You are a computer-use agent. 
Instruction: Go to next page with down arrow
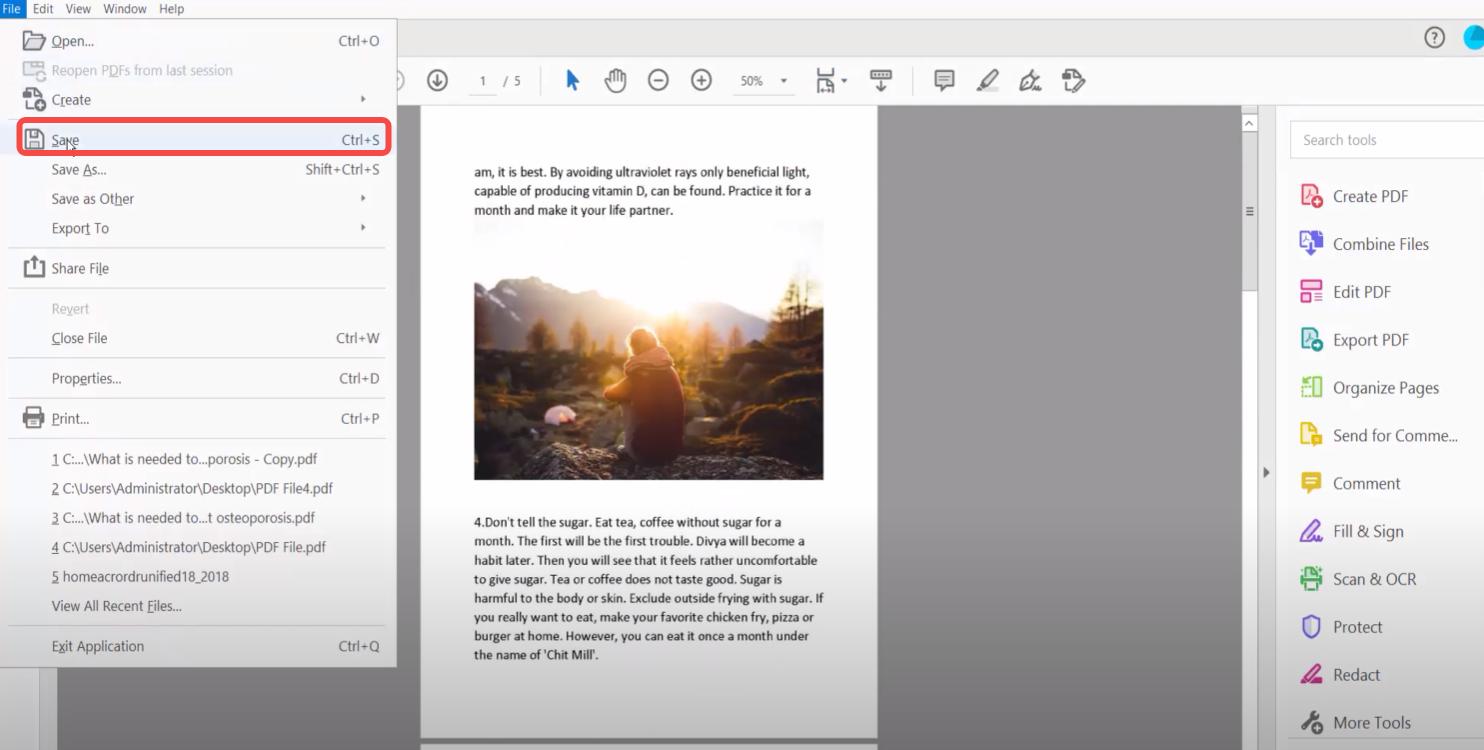click(437, 81)
